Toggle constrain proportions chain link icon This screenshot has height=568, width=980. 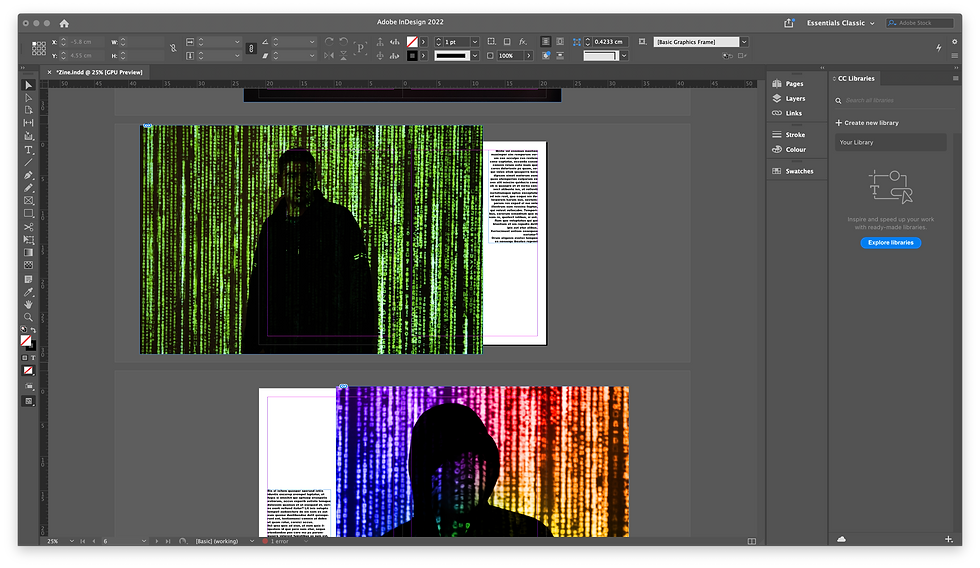173,46
